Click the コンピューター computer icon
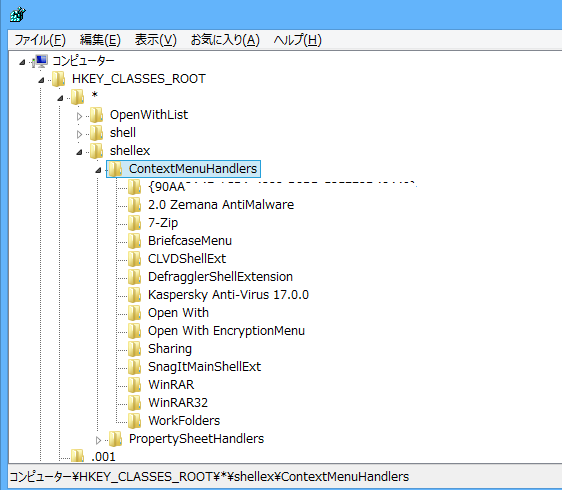The image size is (562, 490). [x=40, y=61]
